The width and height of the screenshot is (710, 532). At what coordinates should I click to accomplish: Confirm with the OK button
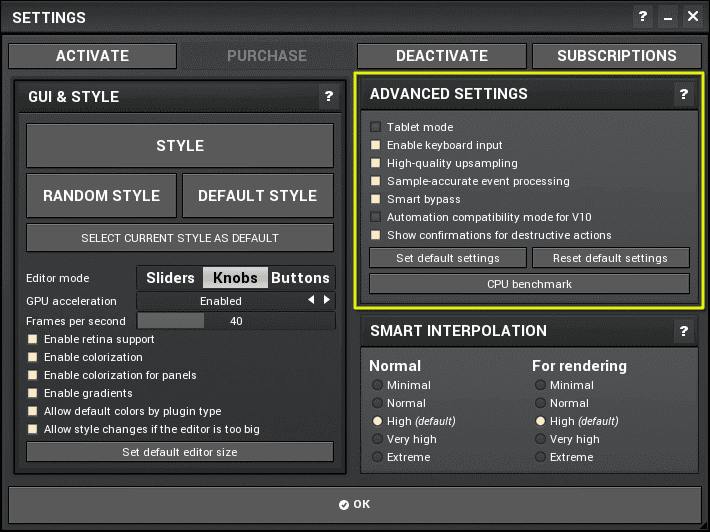[355, 504]
